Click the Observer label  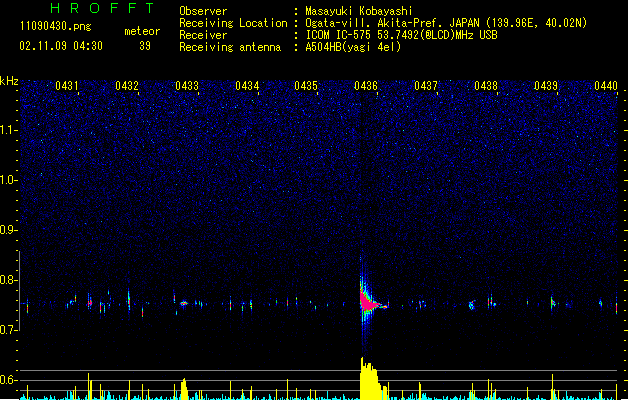(x=203, y=11)
